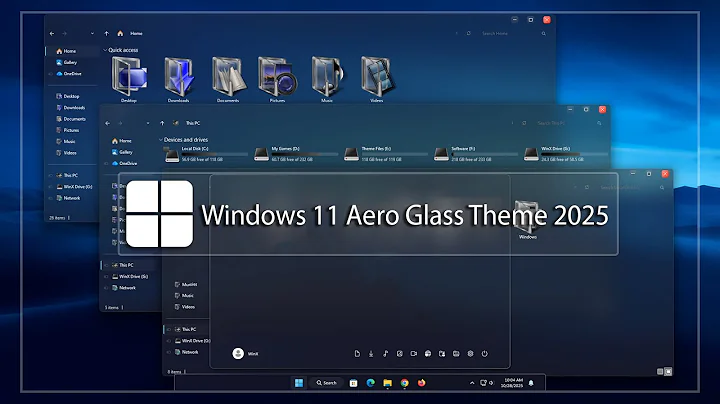Select OneDrive in This PC window sidebar

(124, 163)
